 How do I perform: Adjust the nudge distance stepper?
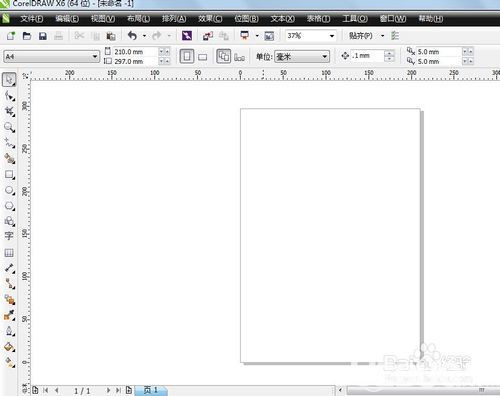pyautogui.click(x=389, y=56)
